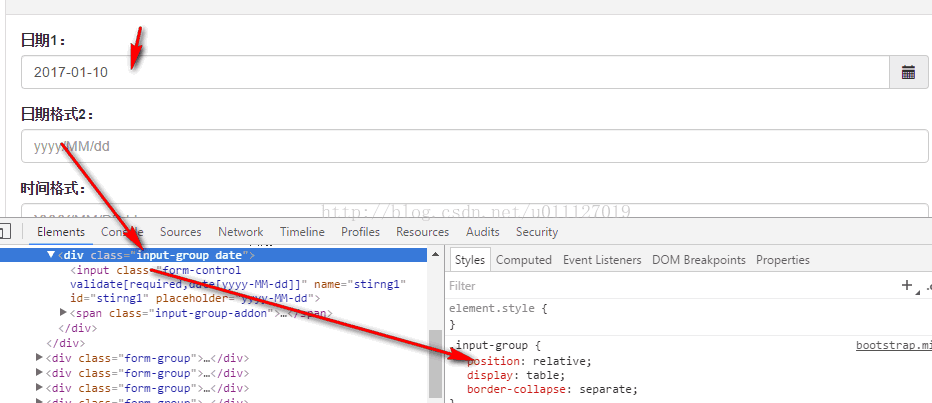This screenshot has height=403, width=932.
Task: Open the calendar picker for 日期1
Action: 908,73
